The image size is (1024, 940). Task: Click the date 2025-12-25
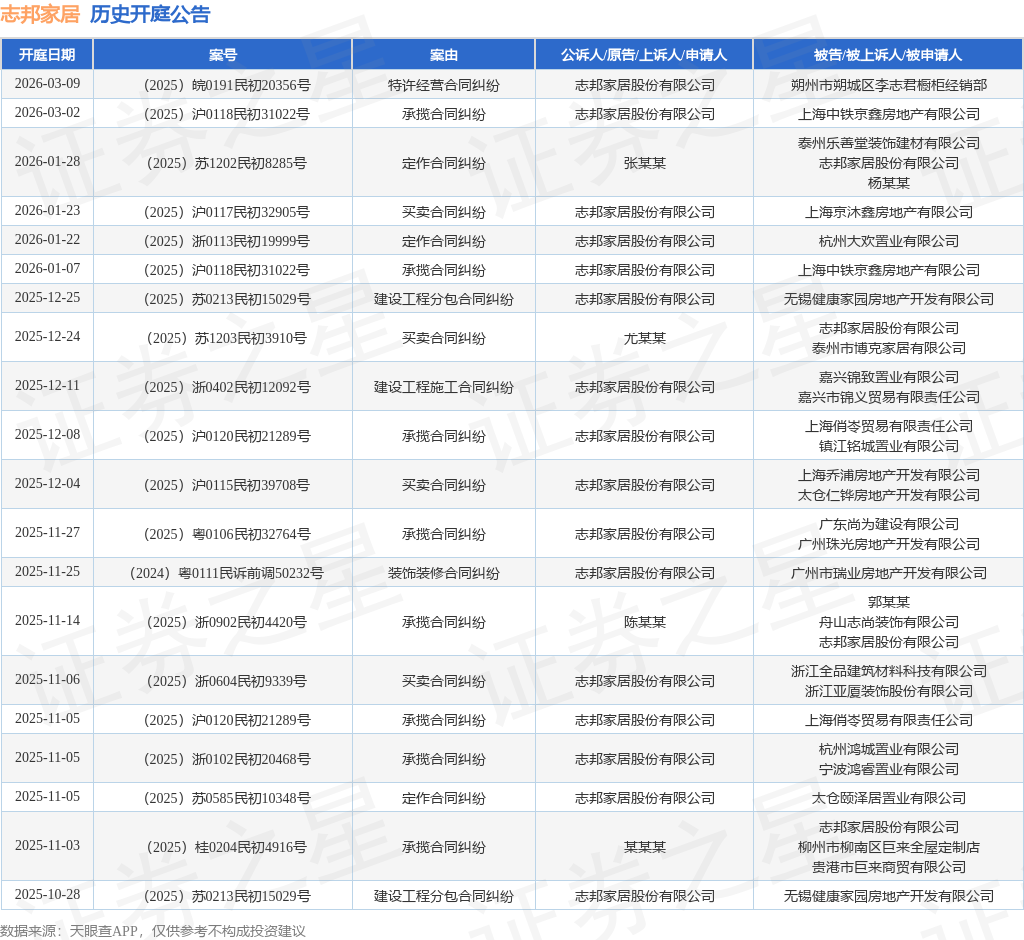coord(48,297)
